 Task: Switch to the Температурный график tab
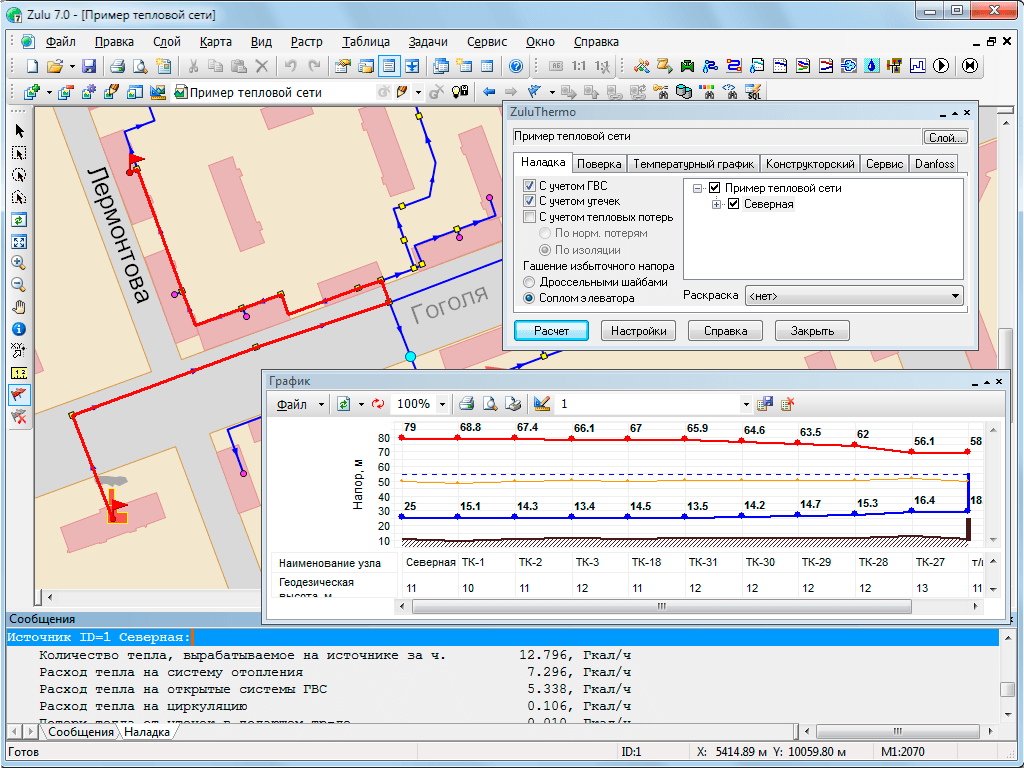(693, 164)
